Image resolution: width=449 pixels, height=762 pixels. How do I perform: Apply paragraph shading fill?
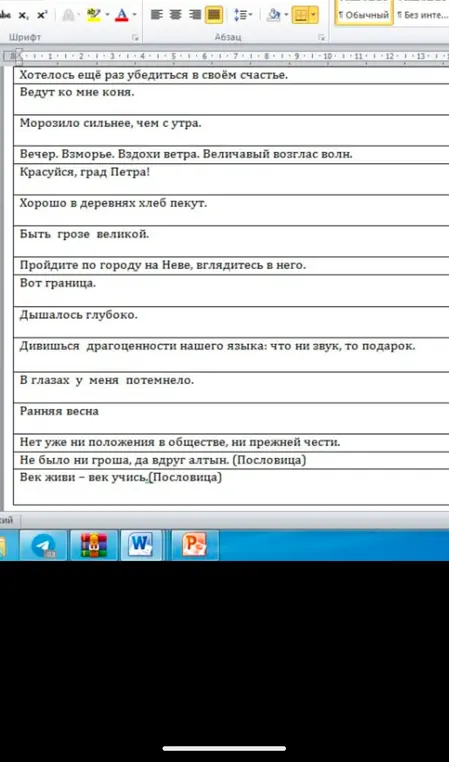pos(274,15)
